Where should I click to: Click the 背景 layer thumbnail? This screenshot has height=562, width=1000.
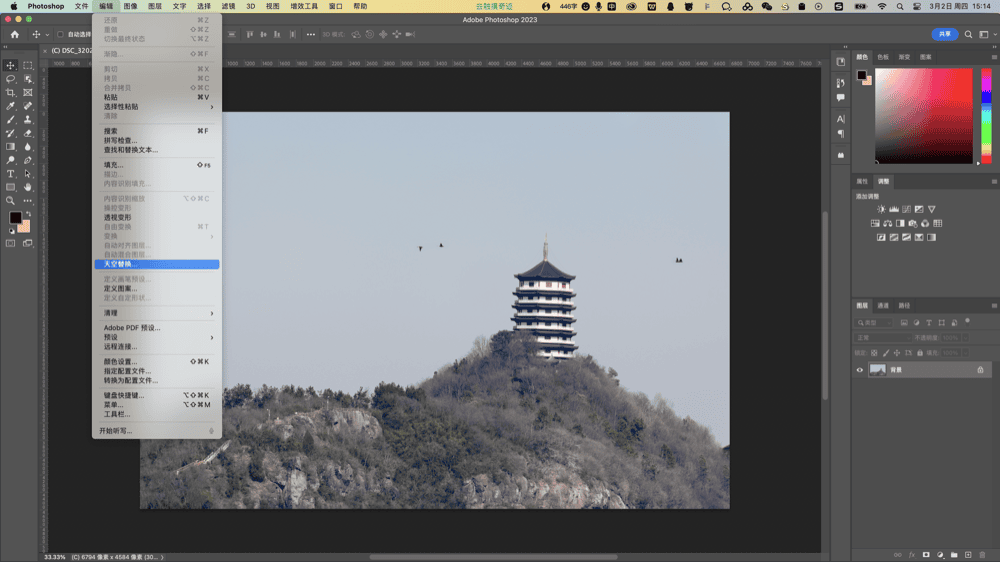pyautogui.click(x=878, y=370)
